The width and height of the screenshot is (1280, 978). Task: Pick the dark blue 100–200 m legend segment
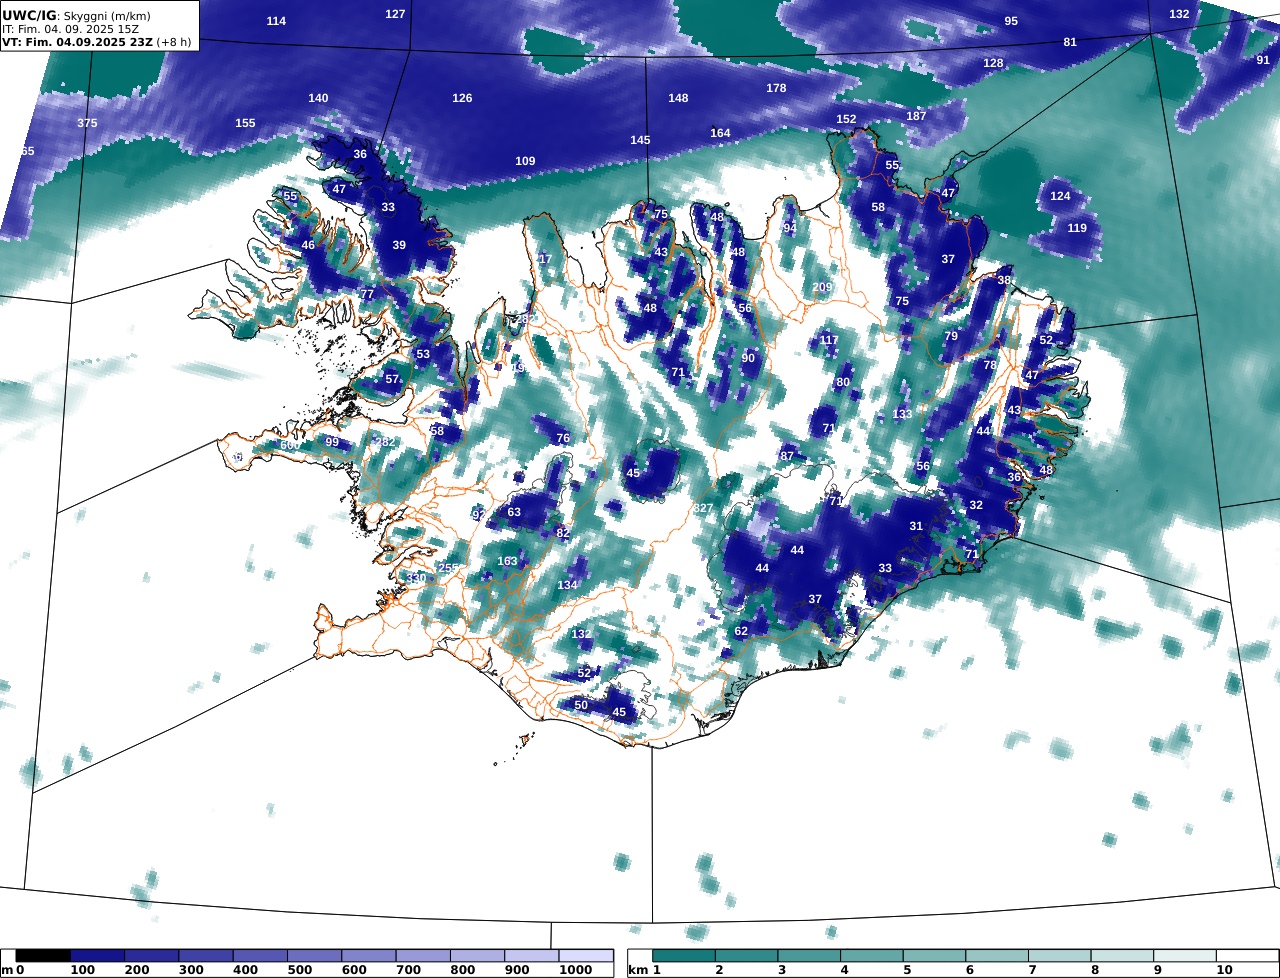coord(97,956)
